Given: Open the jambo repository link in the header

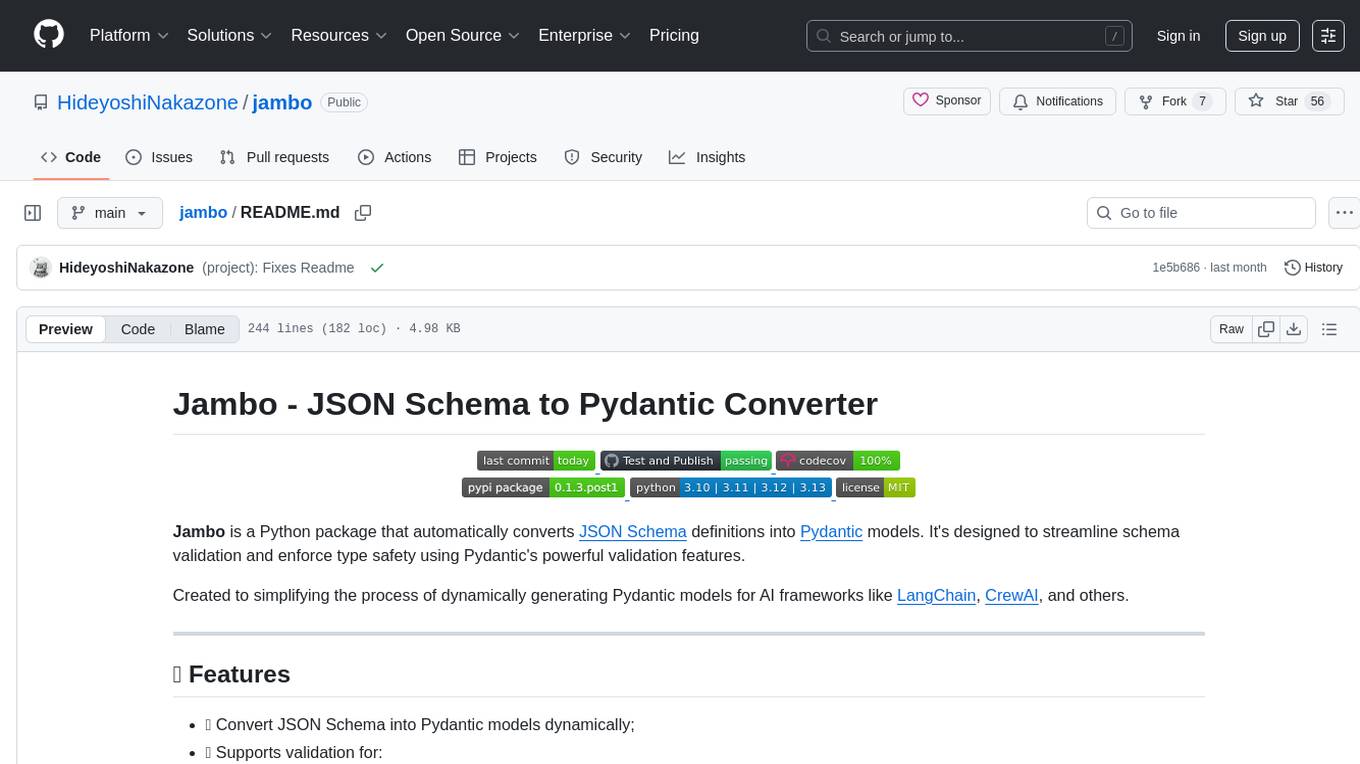Looking at the screenshot, I should 282,102.
